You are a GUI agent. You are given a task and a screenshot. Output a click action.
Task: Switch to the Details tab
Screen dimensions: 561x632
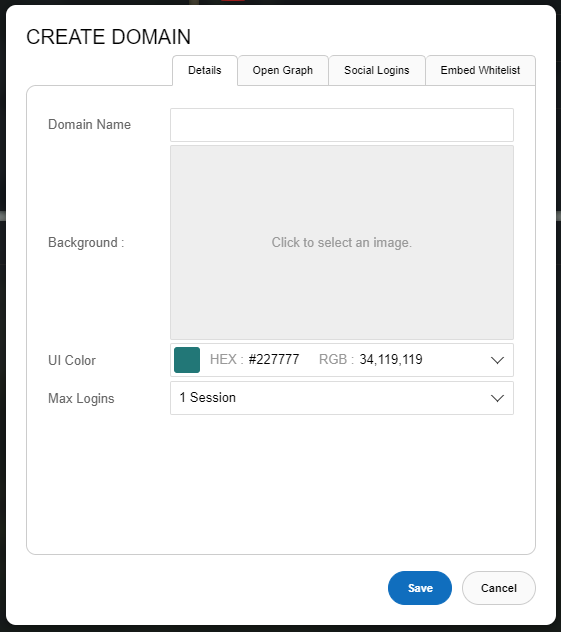[205, 71]
